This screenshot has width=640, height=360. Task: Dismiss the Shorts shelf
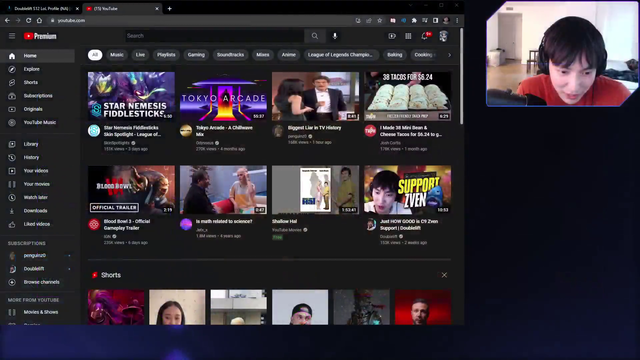click(x=444, y=275)
